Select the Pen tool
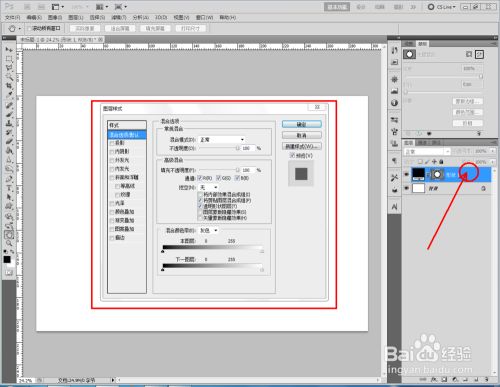This screenshot has width=500, height=387. (x=9, y=179)
